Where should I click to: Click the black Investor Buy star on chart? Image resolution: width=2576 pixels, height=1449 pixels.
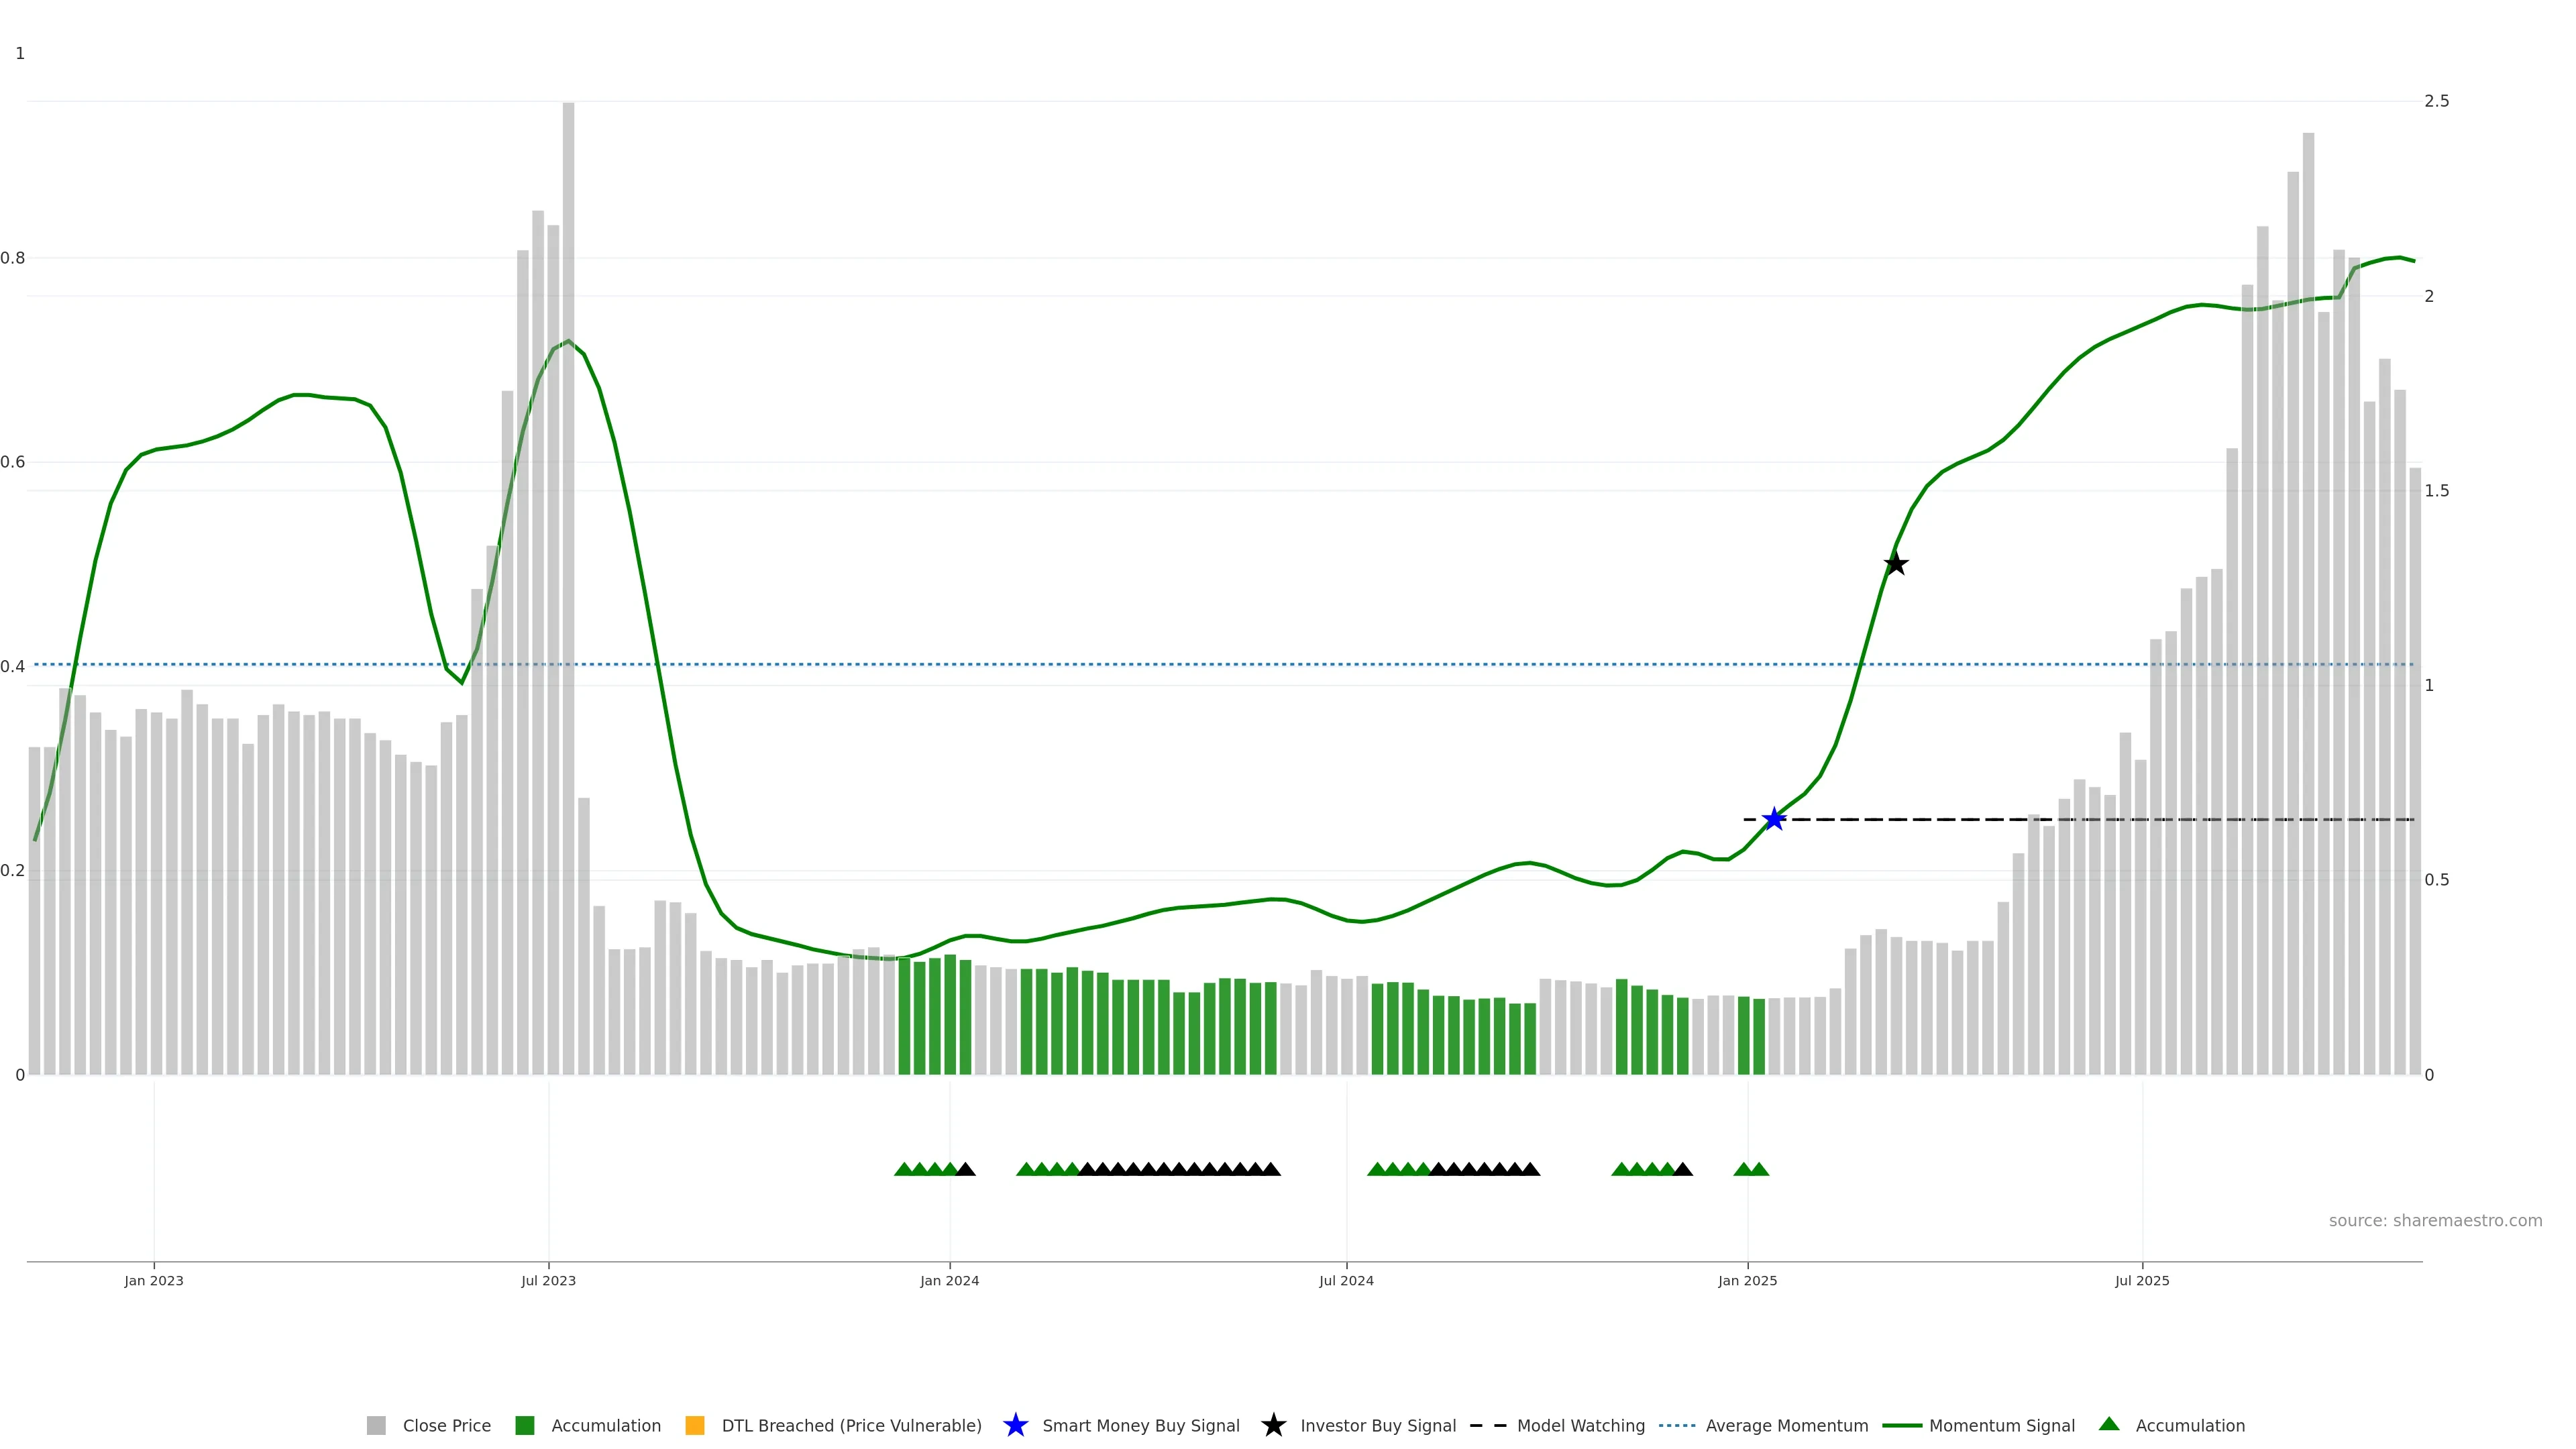point(1895,564)
